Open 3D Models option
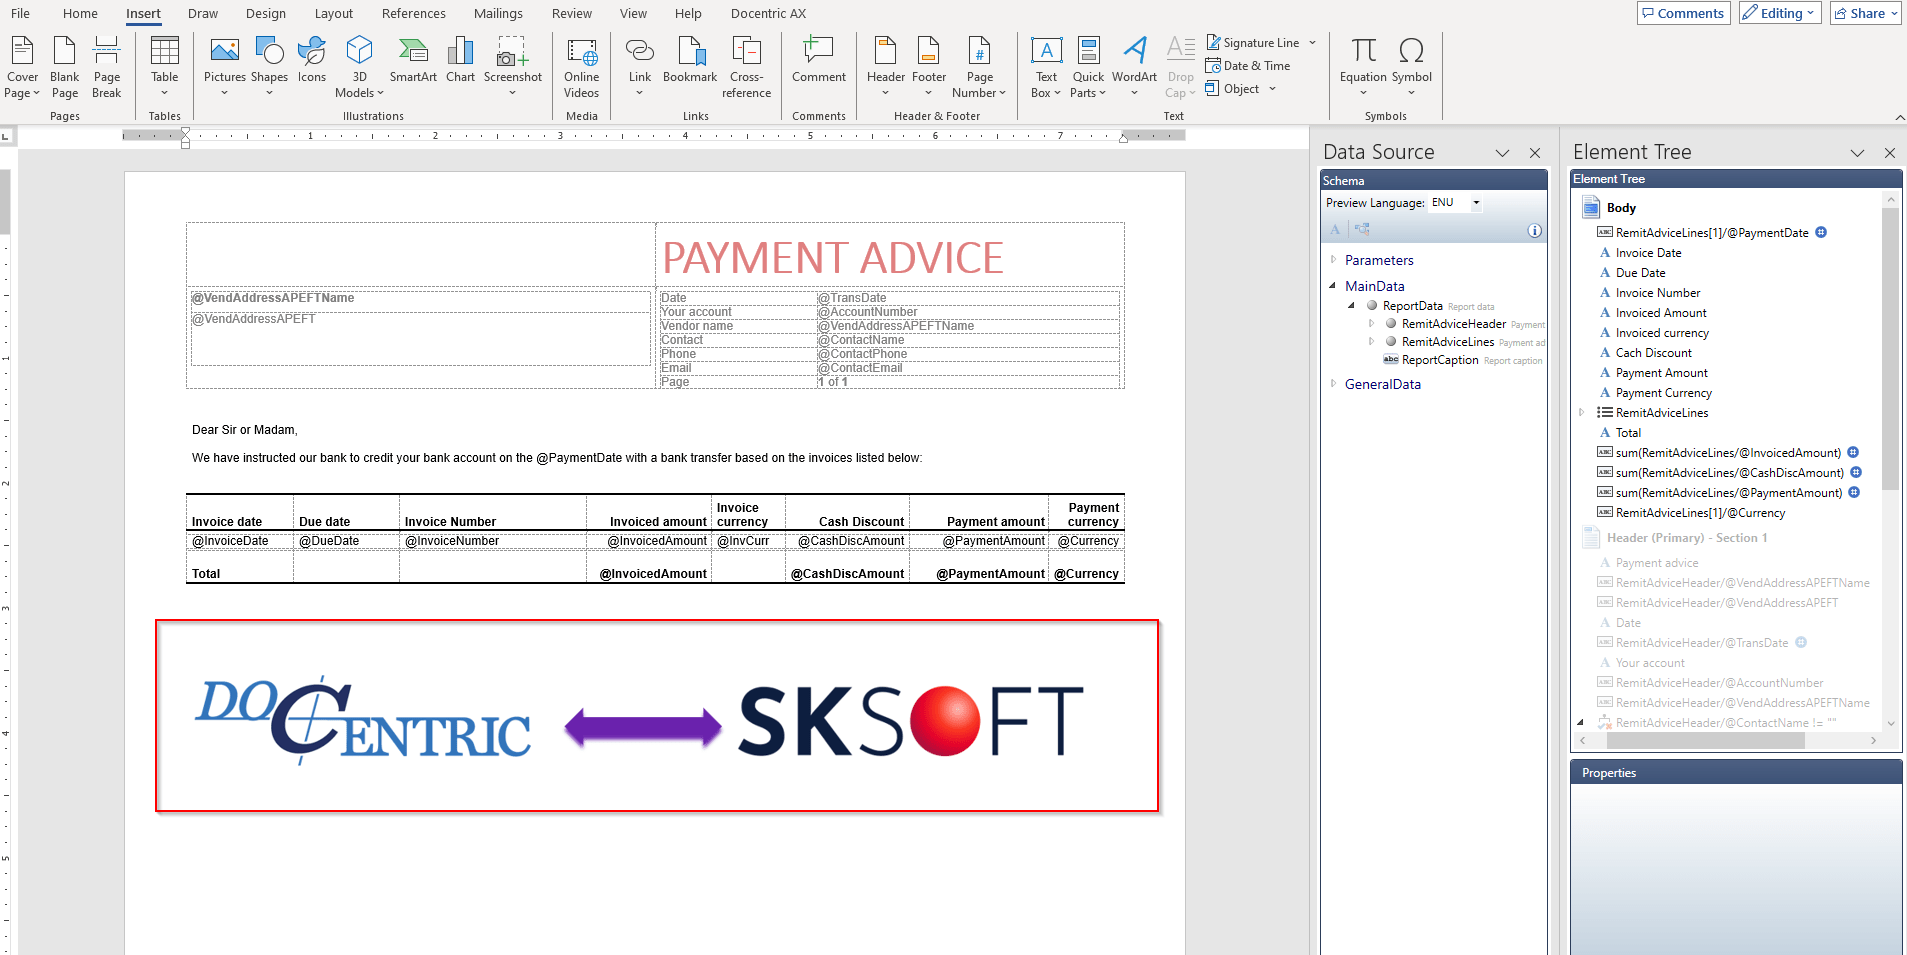Viewport: 1907px width, 955px height. 359,67
